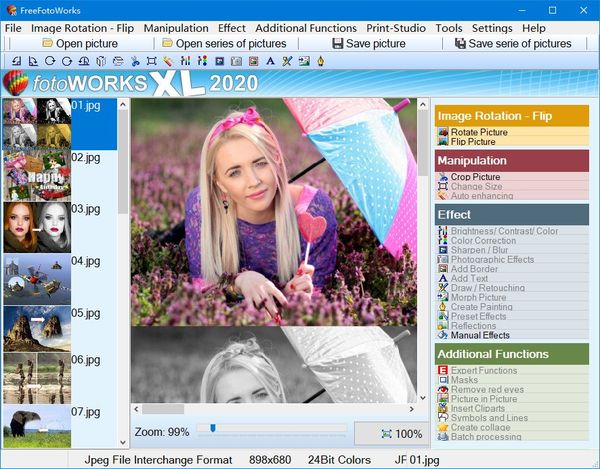
Task: Click the preview's vertical scrollbar down arrow
Action: pyautogui.click(x=423, y=398)
